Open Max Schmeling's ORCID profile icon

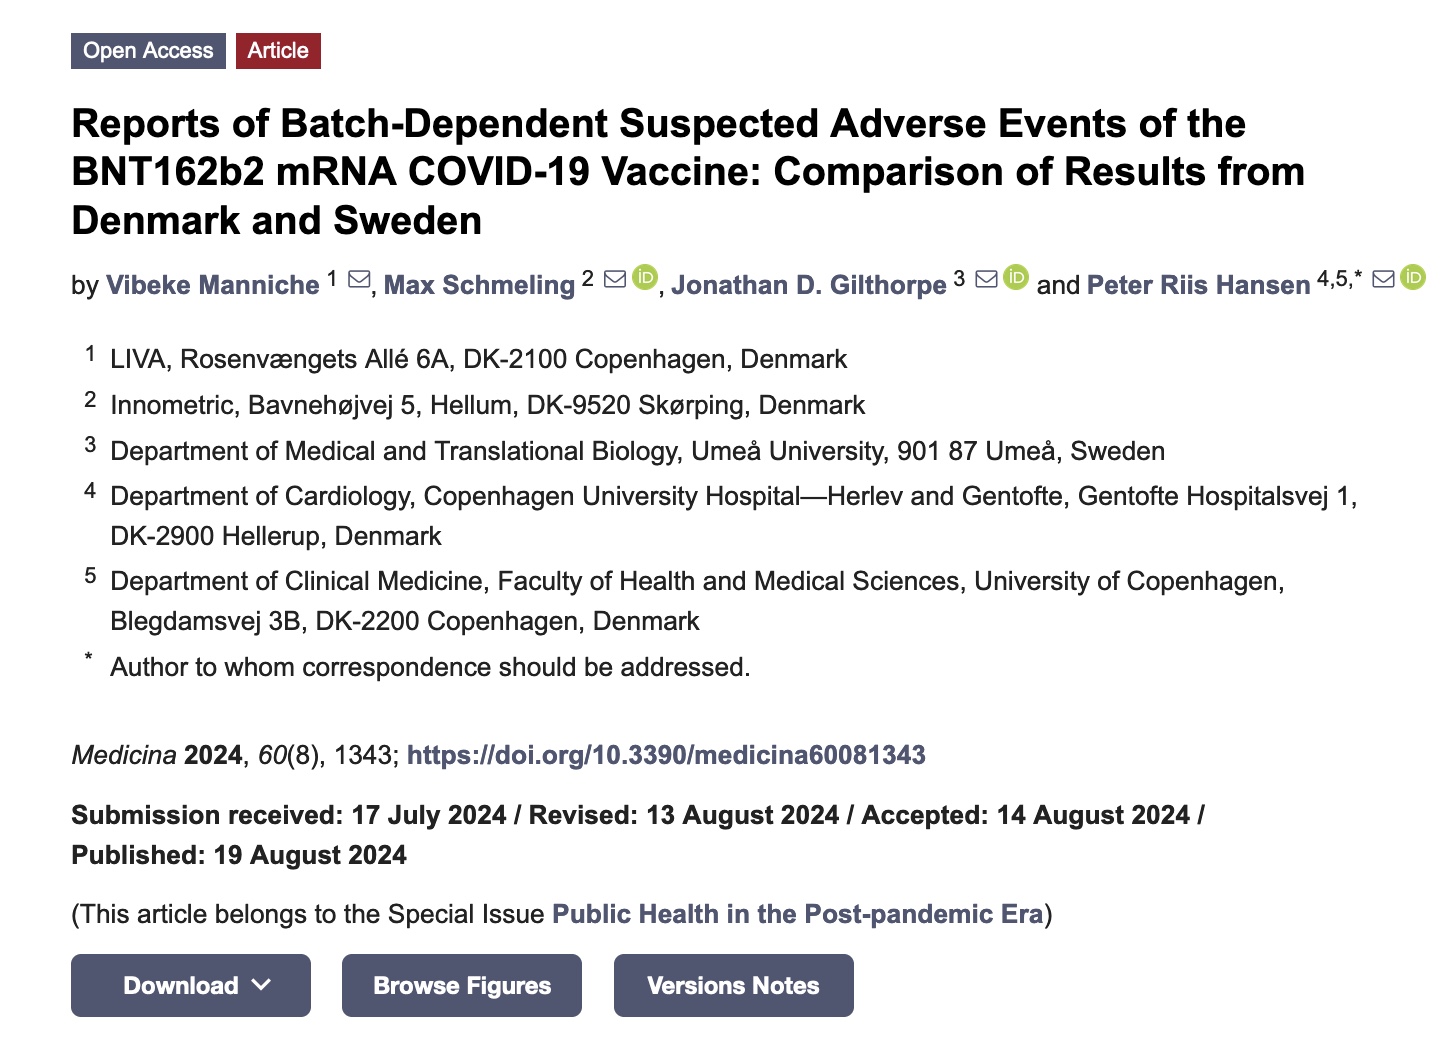click(x=646, y=277)
